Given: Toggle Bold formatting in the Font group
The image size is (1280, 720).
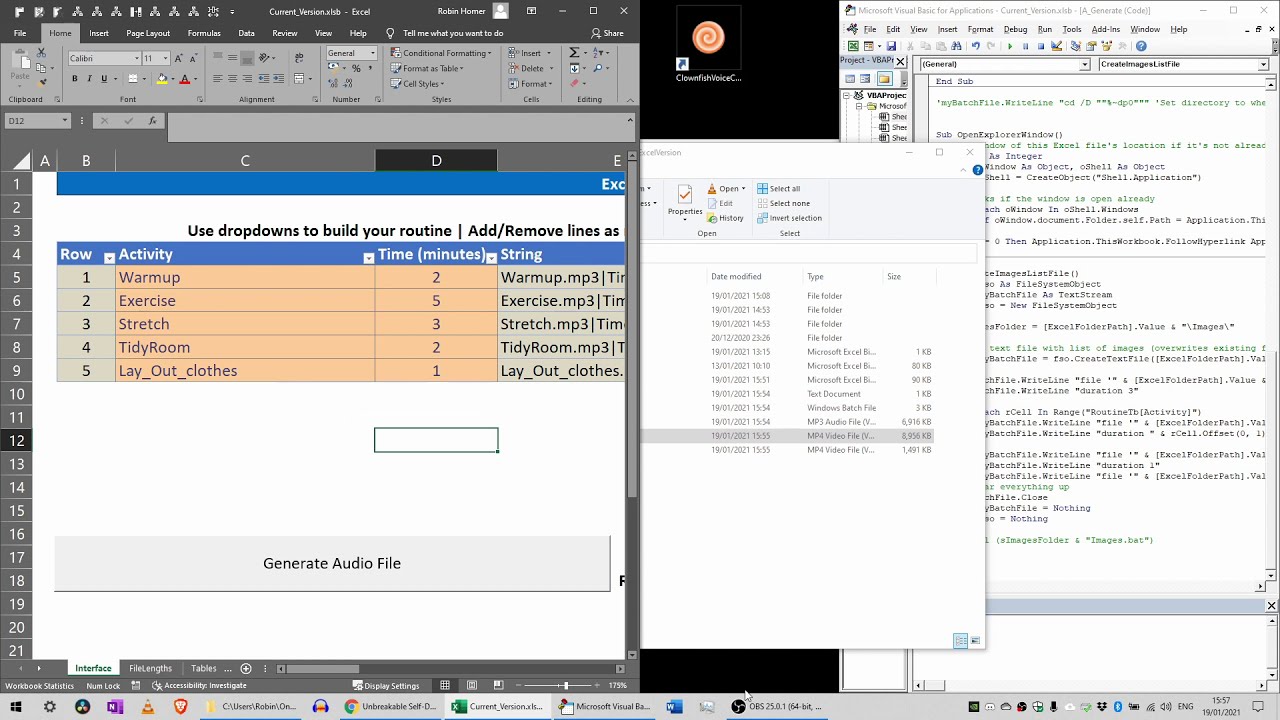Looking at the screenshot, I should click(x=74, y=79).
